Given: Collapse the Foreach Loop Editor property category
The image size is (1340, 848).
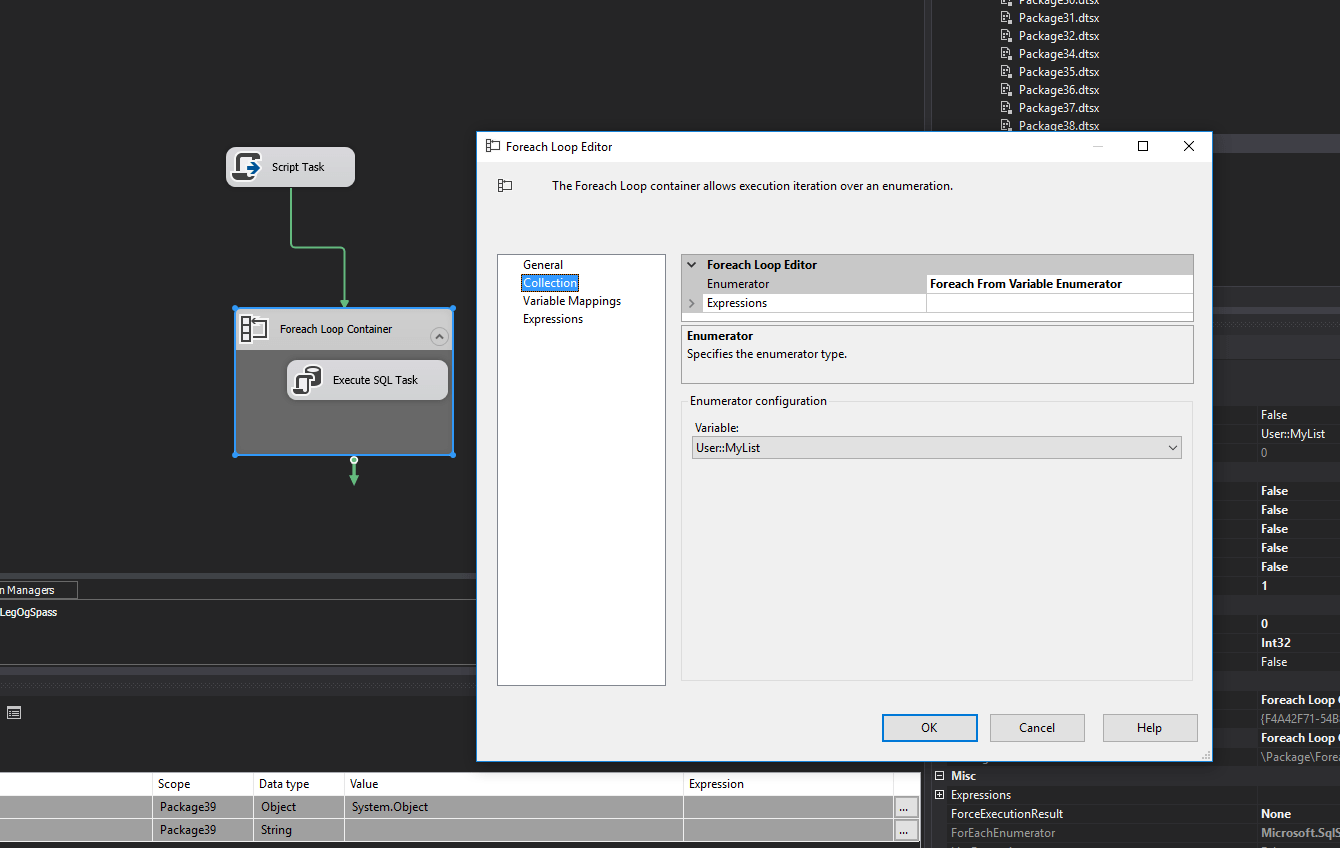Looking at the screenshot, I should point(691,265).
